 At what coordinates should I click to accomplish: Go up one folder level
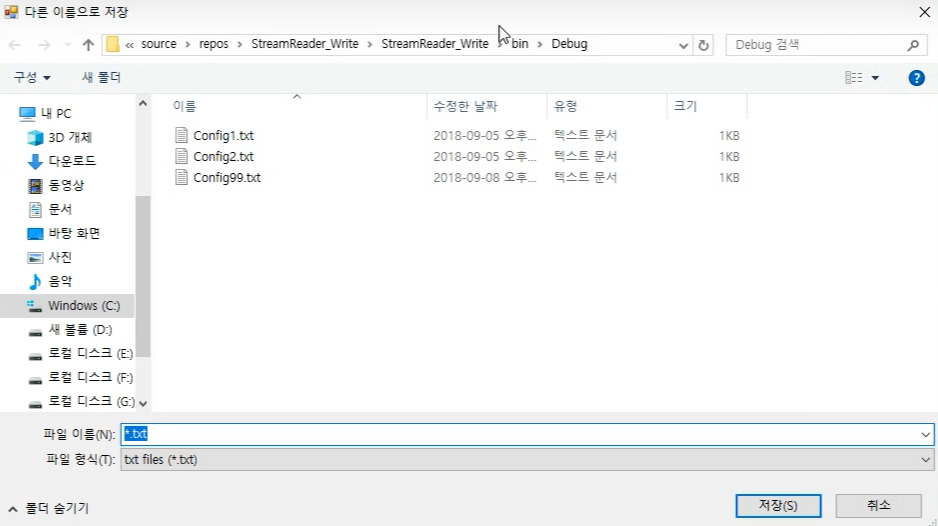click(x=89, y=45)
